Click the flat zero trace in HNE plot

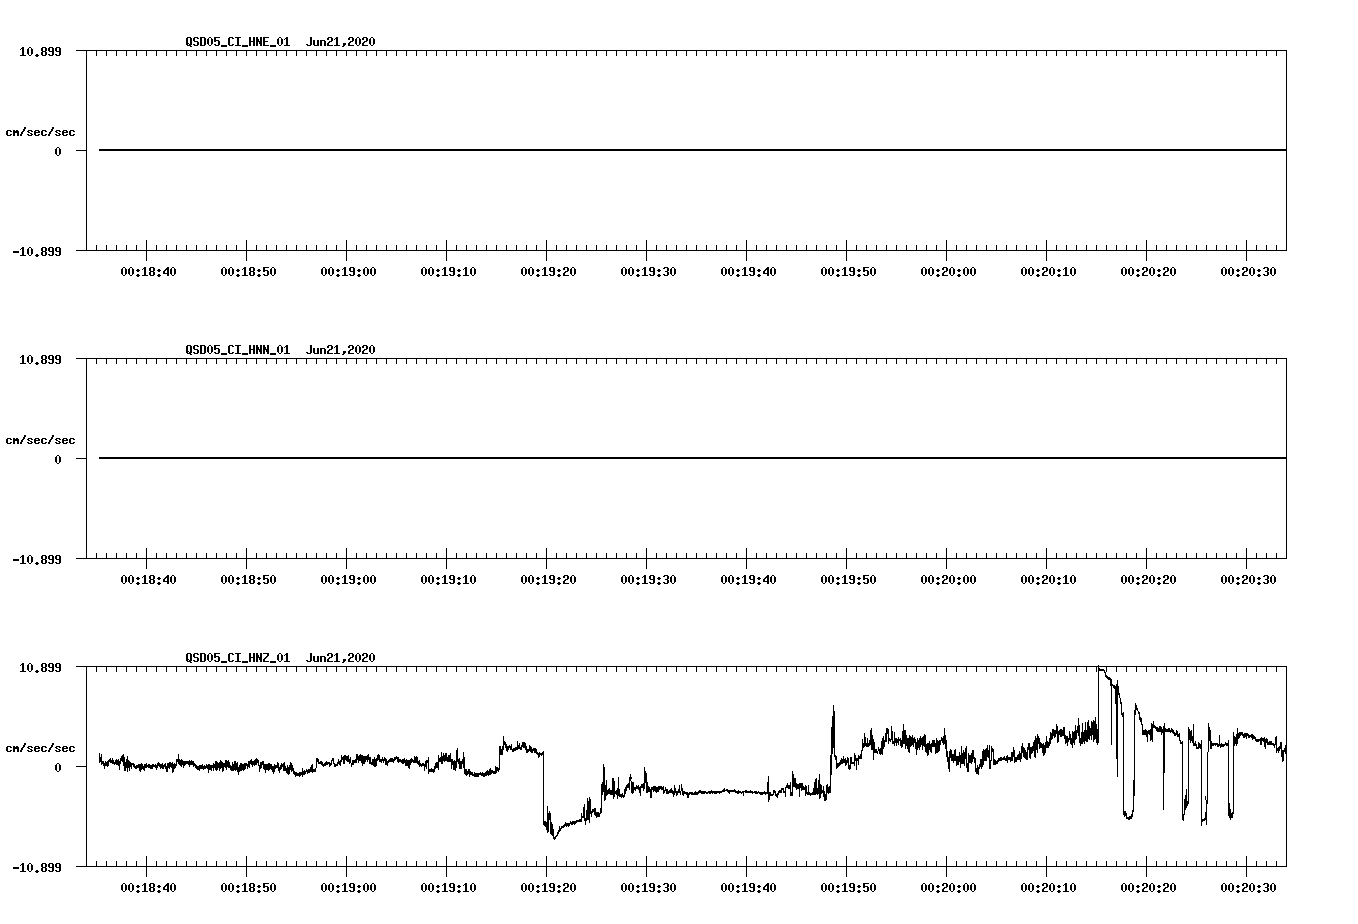(692, 150)
